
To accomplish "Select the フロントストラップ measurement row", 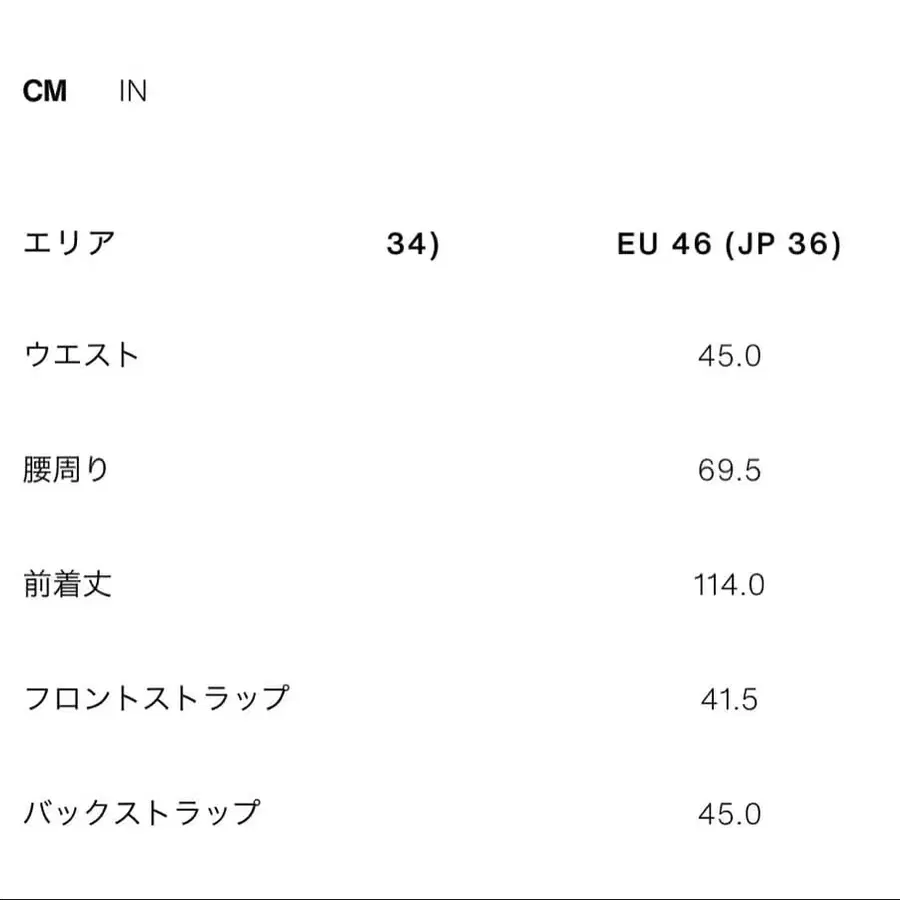I will point(155,700).
